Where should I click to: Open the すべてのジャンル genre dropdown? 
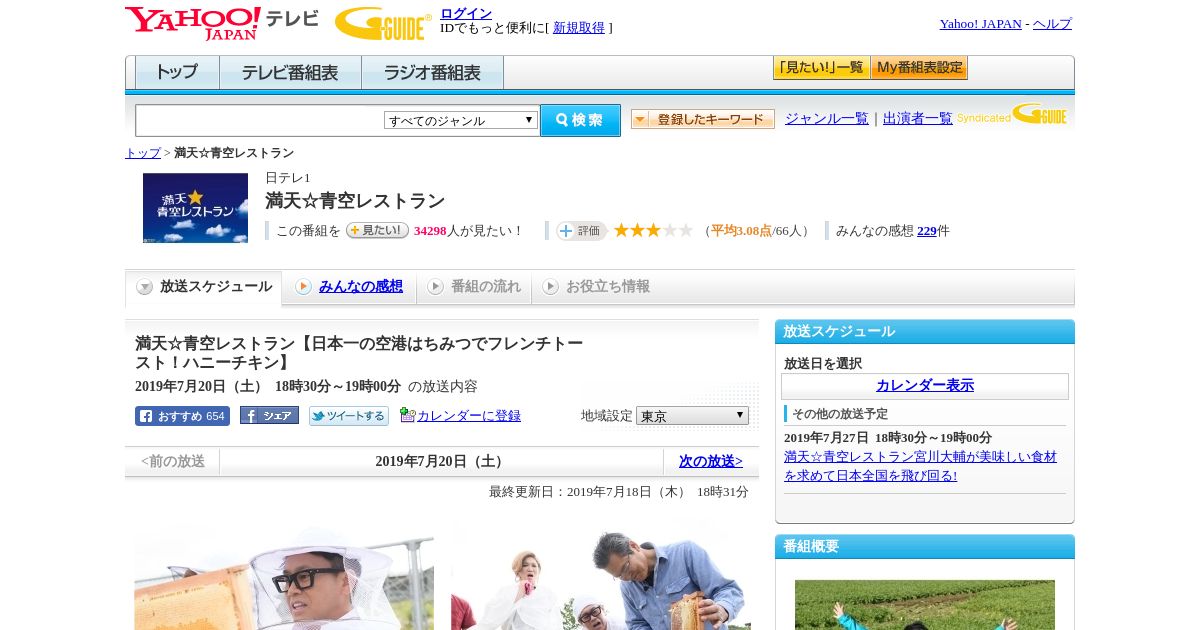pos(461,120)
